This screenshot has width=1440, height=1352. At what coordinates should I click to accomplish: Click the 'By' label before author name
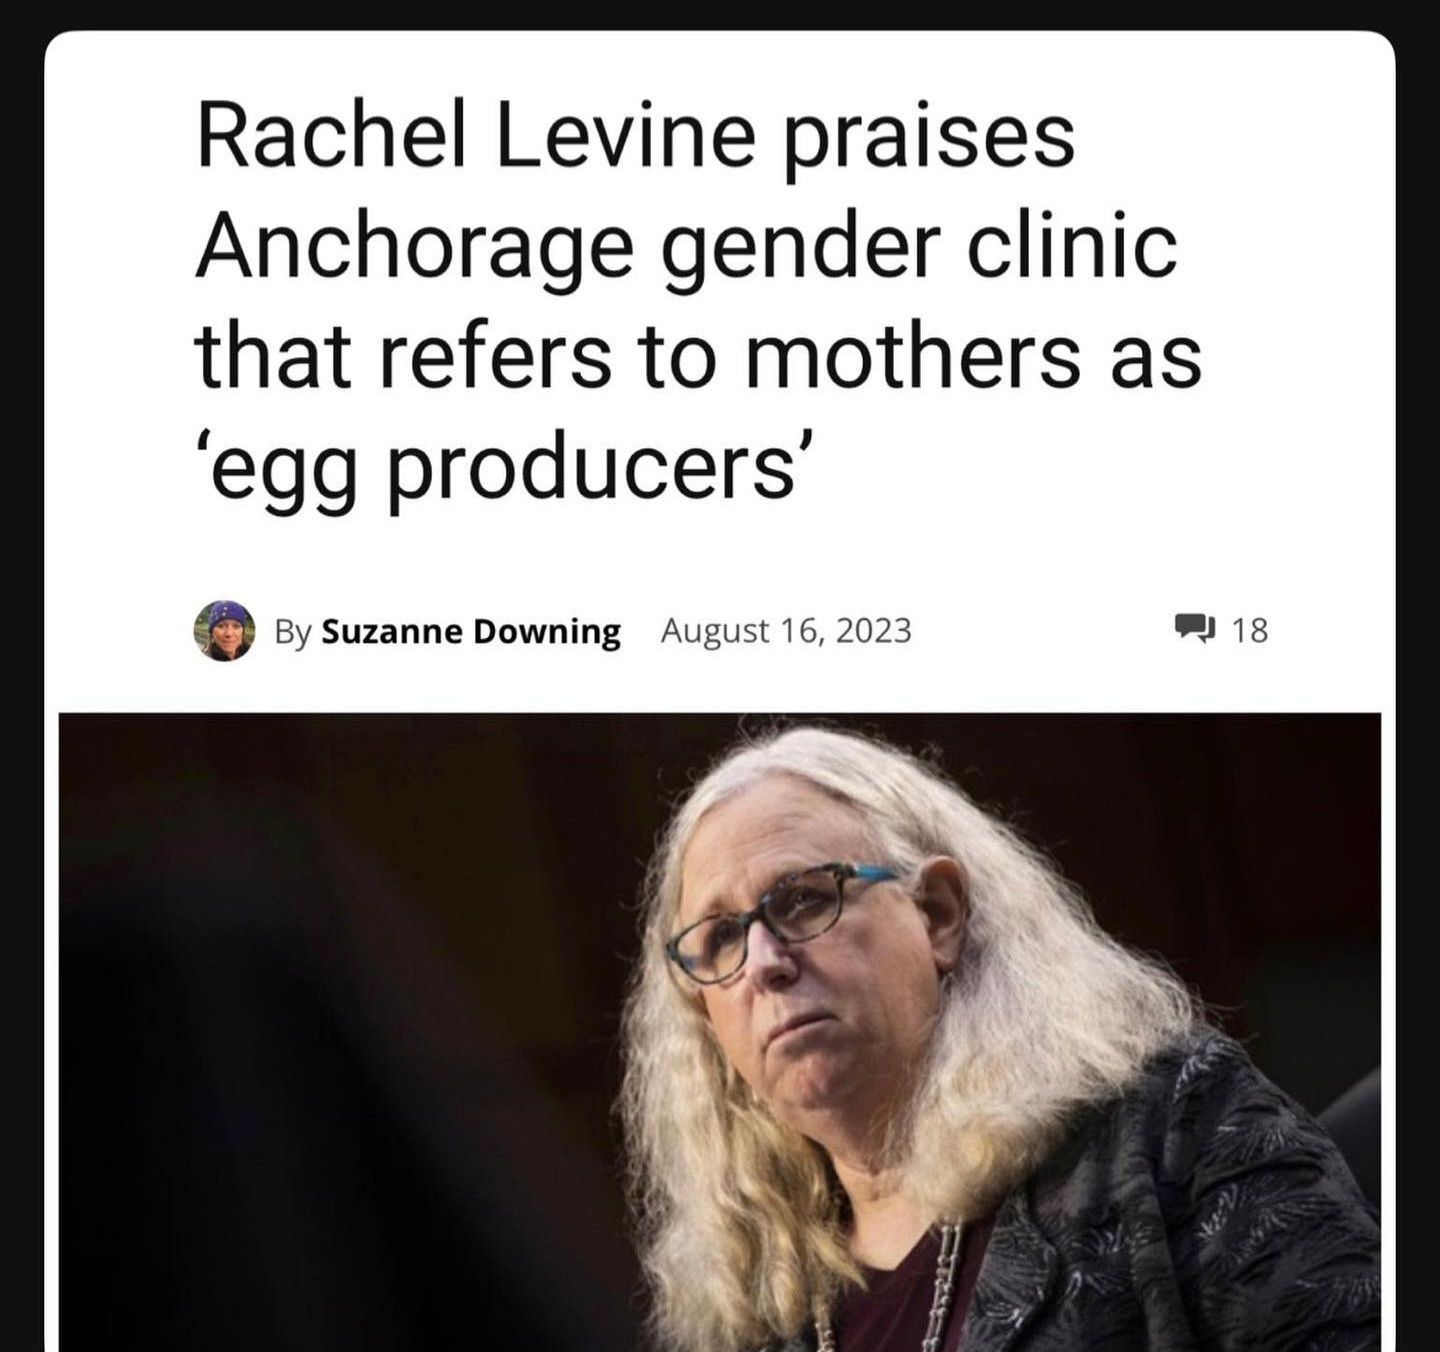[293, 632]
